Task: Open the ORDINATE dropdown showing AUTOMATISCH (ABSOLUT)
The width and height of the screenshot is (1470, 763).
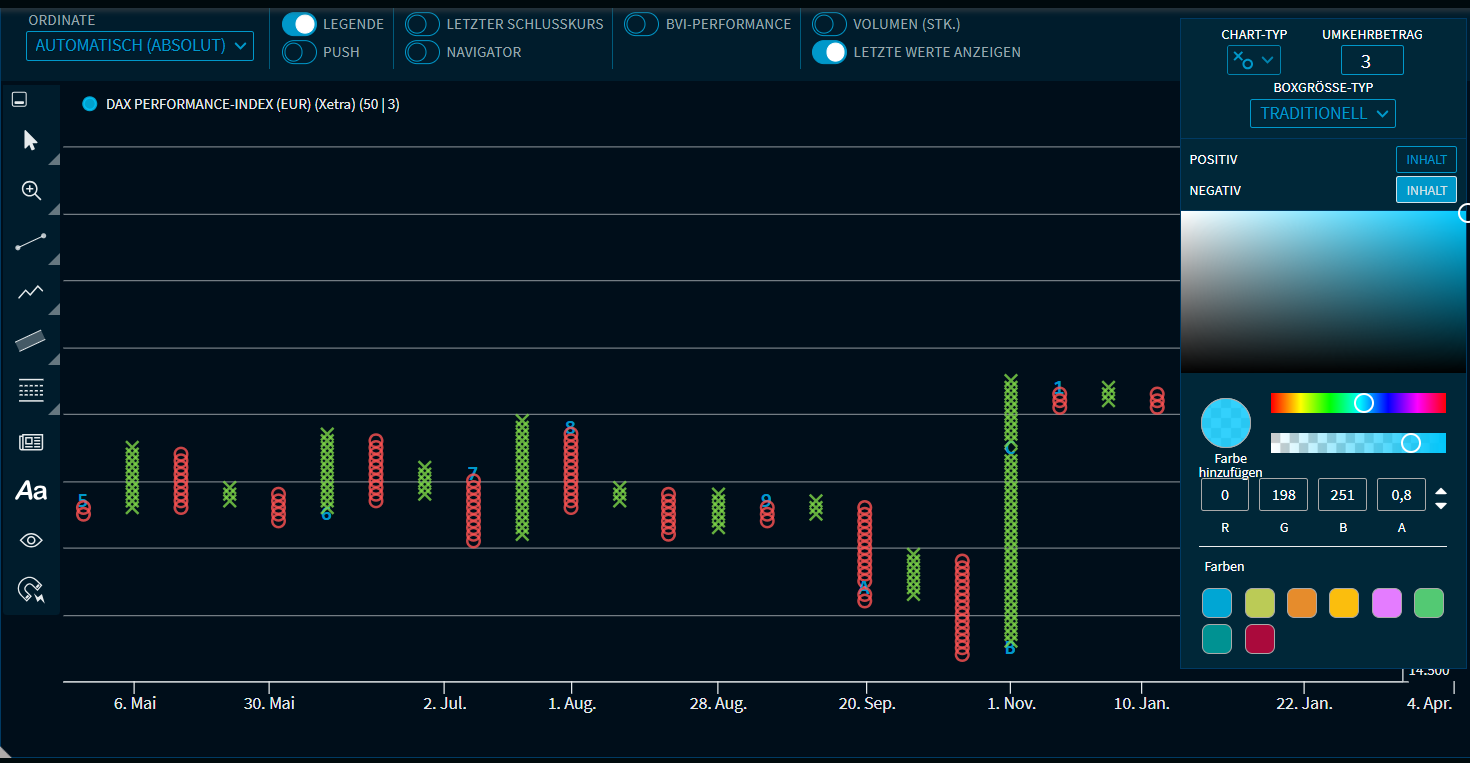Action: click(139, 45)
